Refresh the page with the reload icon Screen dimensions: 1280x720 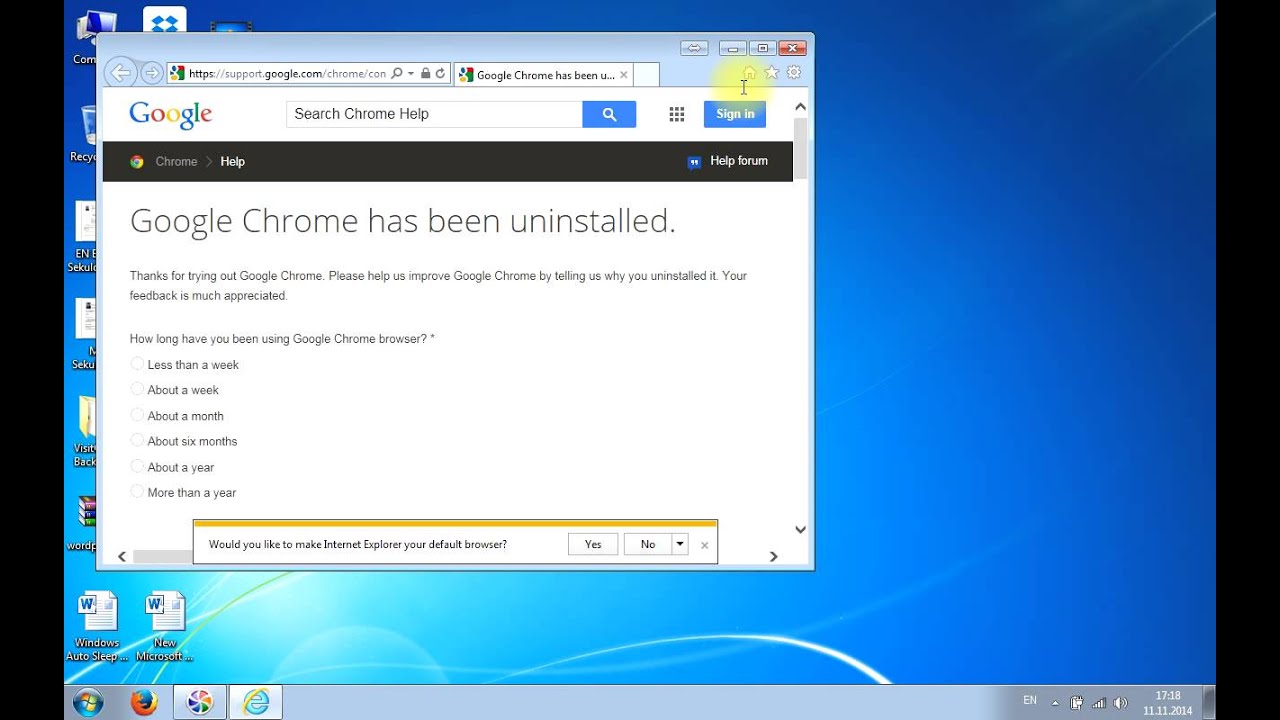click(440, 74)
